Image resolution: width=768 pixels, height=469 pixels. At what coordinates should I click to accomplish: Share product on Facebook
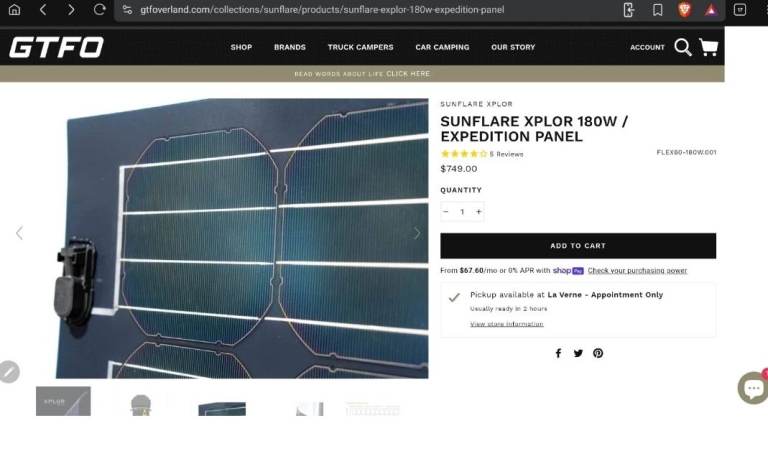tap(558, 353)
